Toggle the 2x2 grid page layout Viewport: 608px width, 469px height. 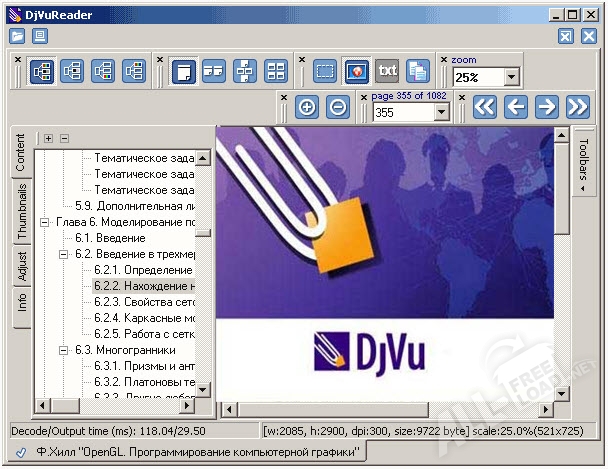pos(275,71)
